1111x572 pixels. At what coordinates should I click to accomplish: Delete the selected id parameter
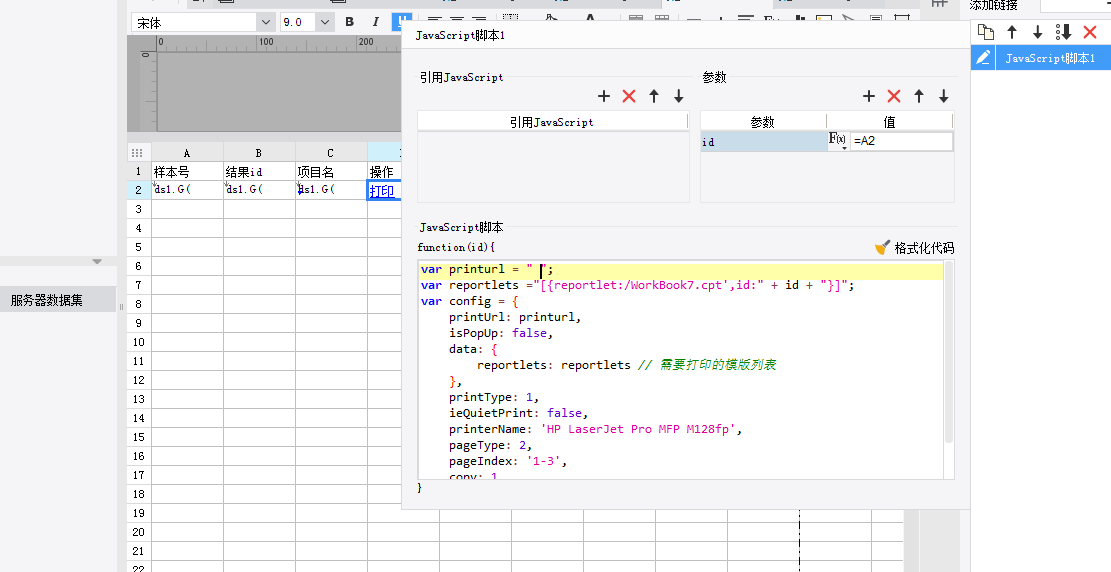point(894,96)
